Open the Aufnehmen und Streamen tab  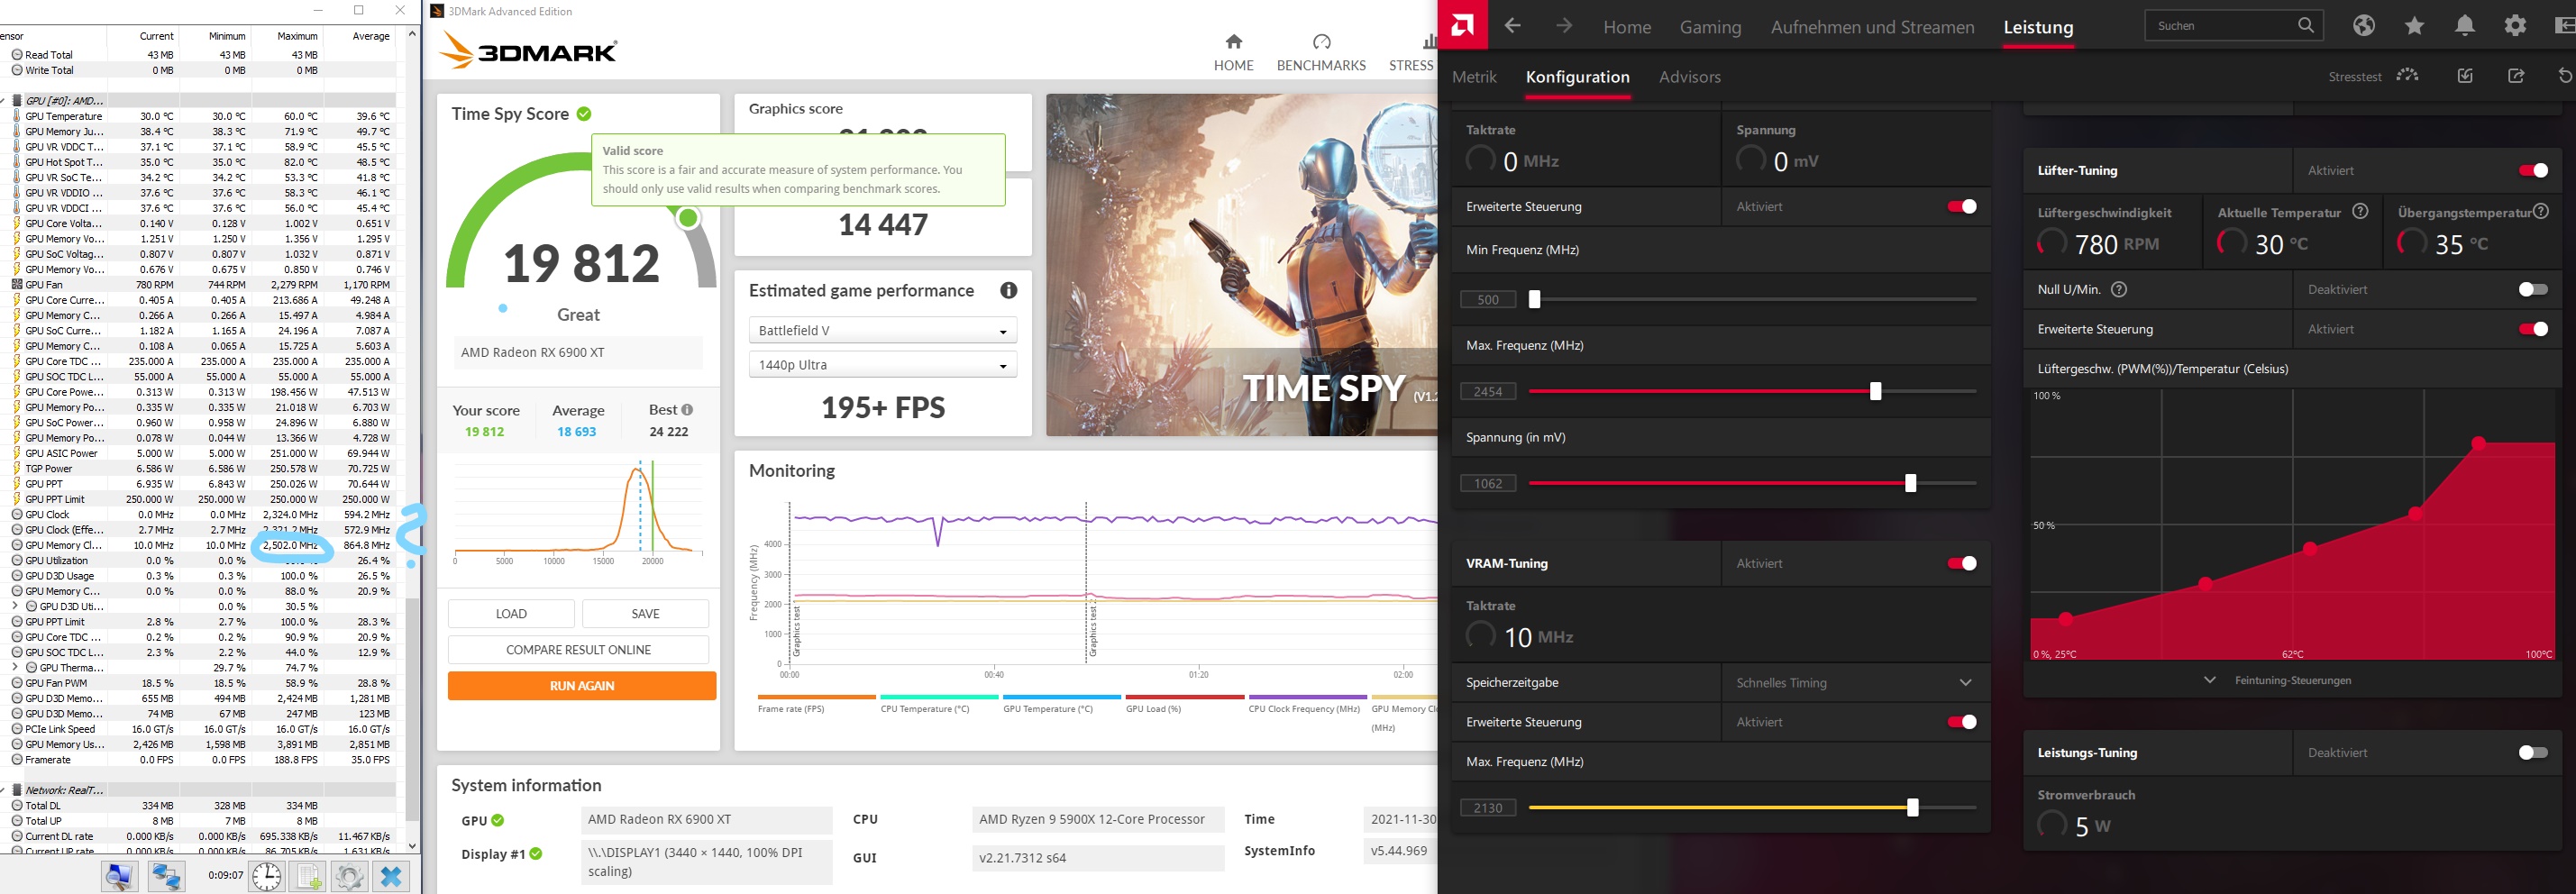pyautogui.click(x=1872, y=27)
